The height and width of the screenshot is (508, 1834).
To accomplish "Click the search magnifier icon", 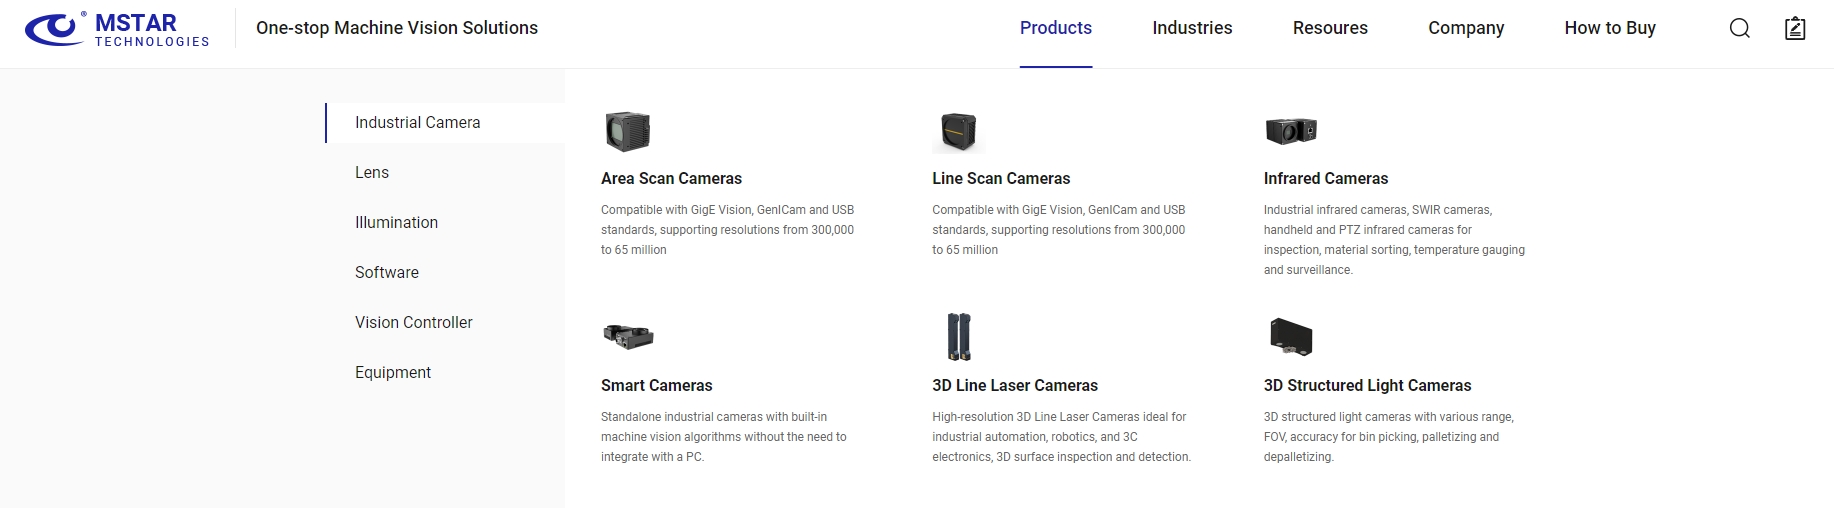I will (1739, 28).
